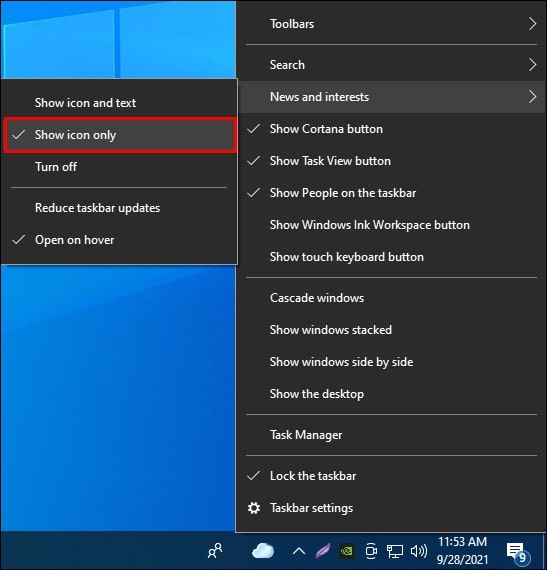Viewport: 547px width, 570px height.
Task: Open Task Manager from the menu
Action: coord(391,435)
